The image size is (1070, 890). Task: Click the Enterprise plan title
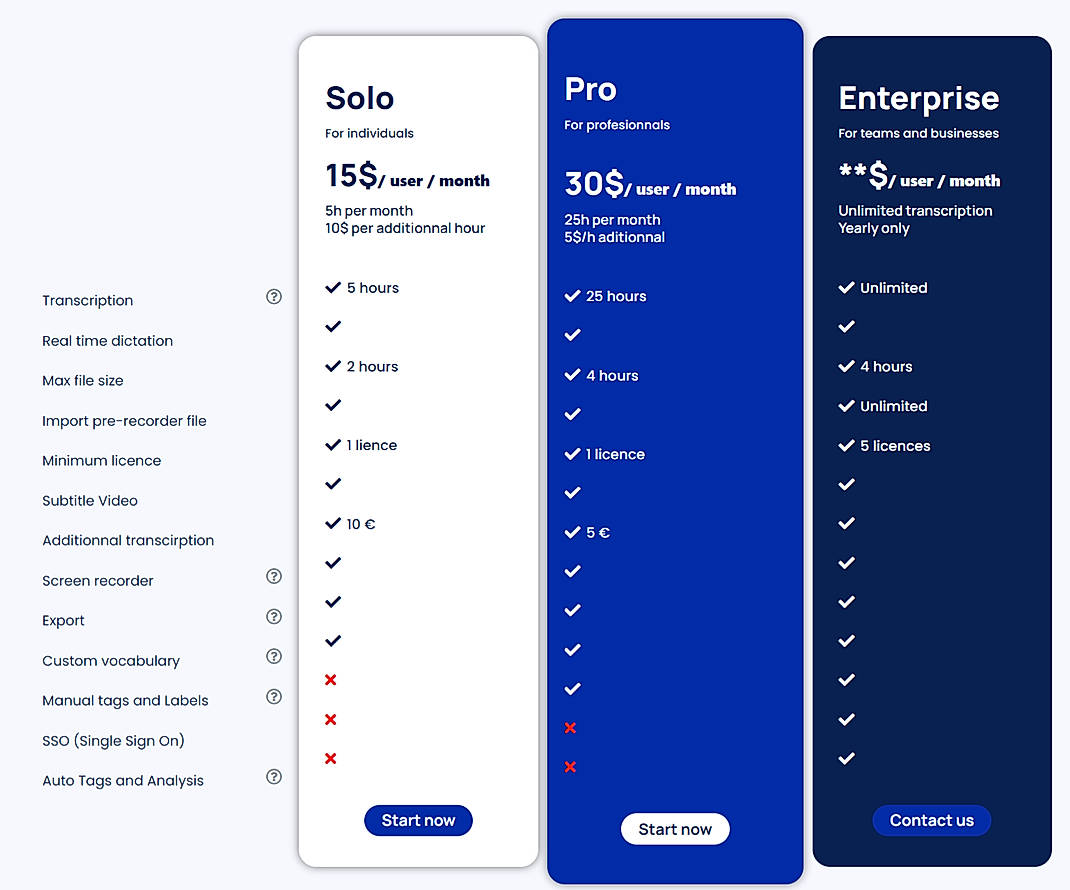coord(918,99)
